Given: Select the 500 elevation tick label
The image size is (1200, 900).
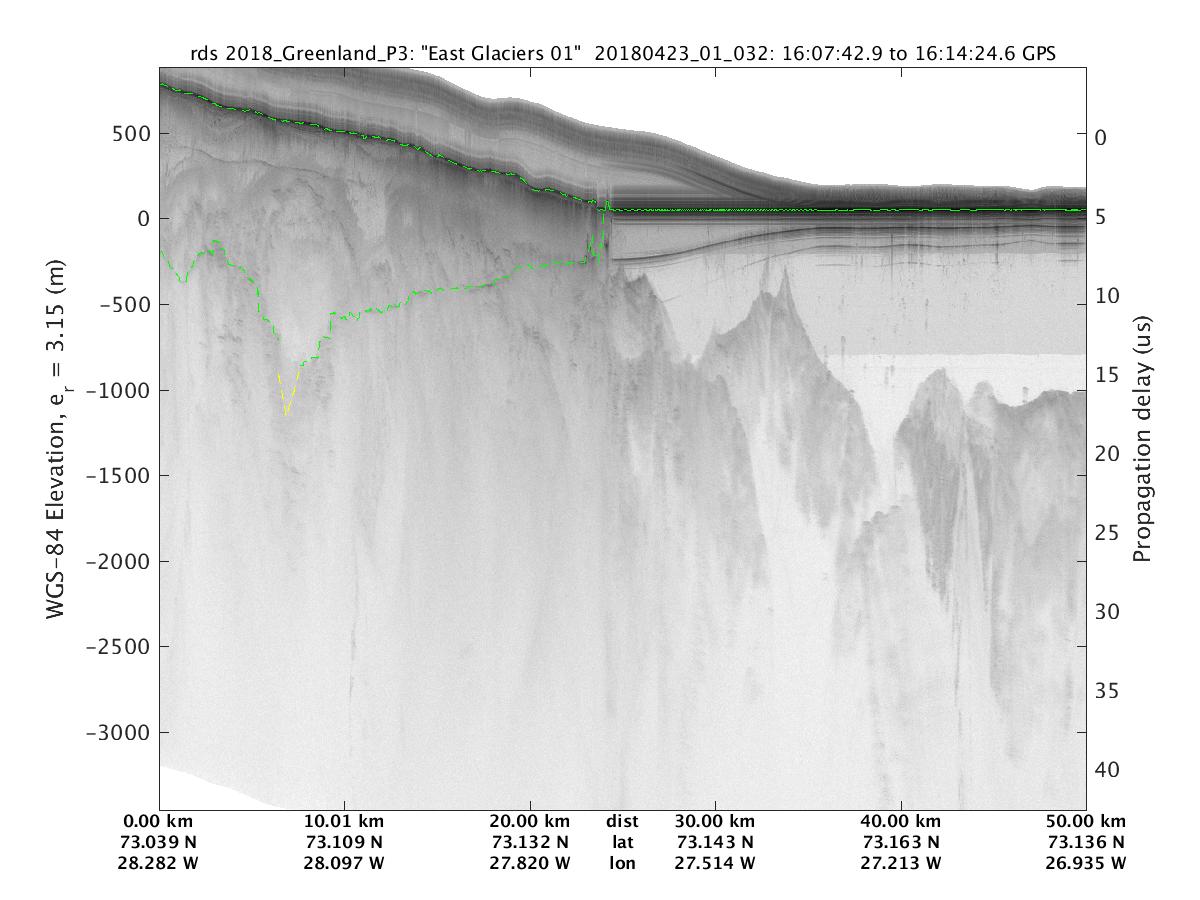Looking at the screenshot, I should tap(131, 134).
